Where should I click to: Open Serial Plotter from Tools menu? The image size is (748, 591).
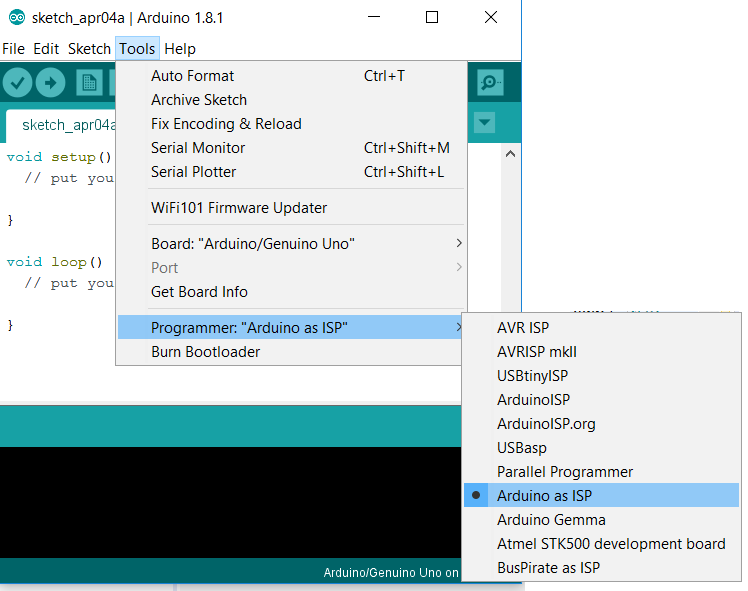pos(291,172)
